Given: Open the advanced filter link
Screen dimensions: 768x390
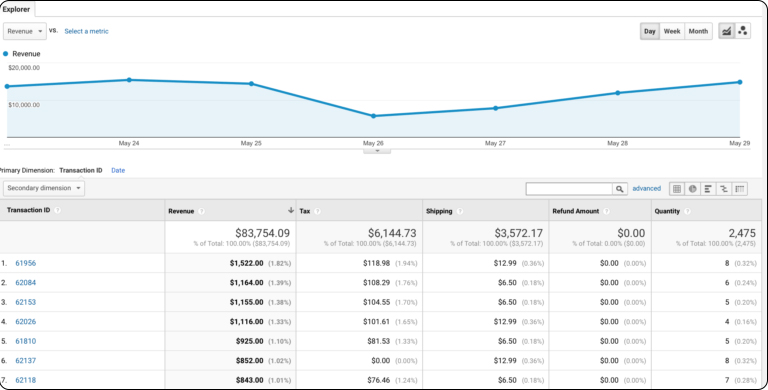Looking at the screenshot, I should [x=647, y=188].
